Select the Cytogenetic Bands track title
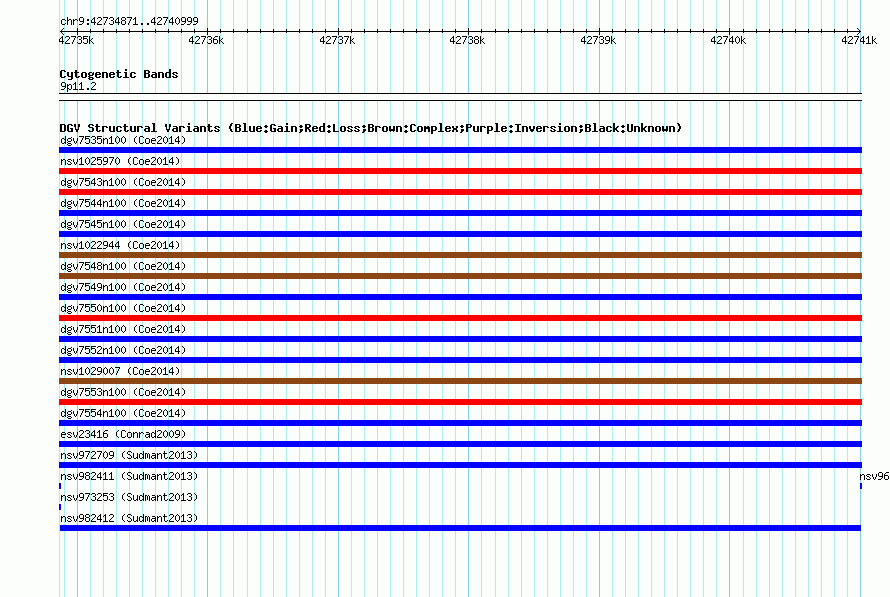 [119, 74]
